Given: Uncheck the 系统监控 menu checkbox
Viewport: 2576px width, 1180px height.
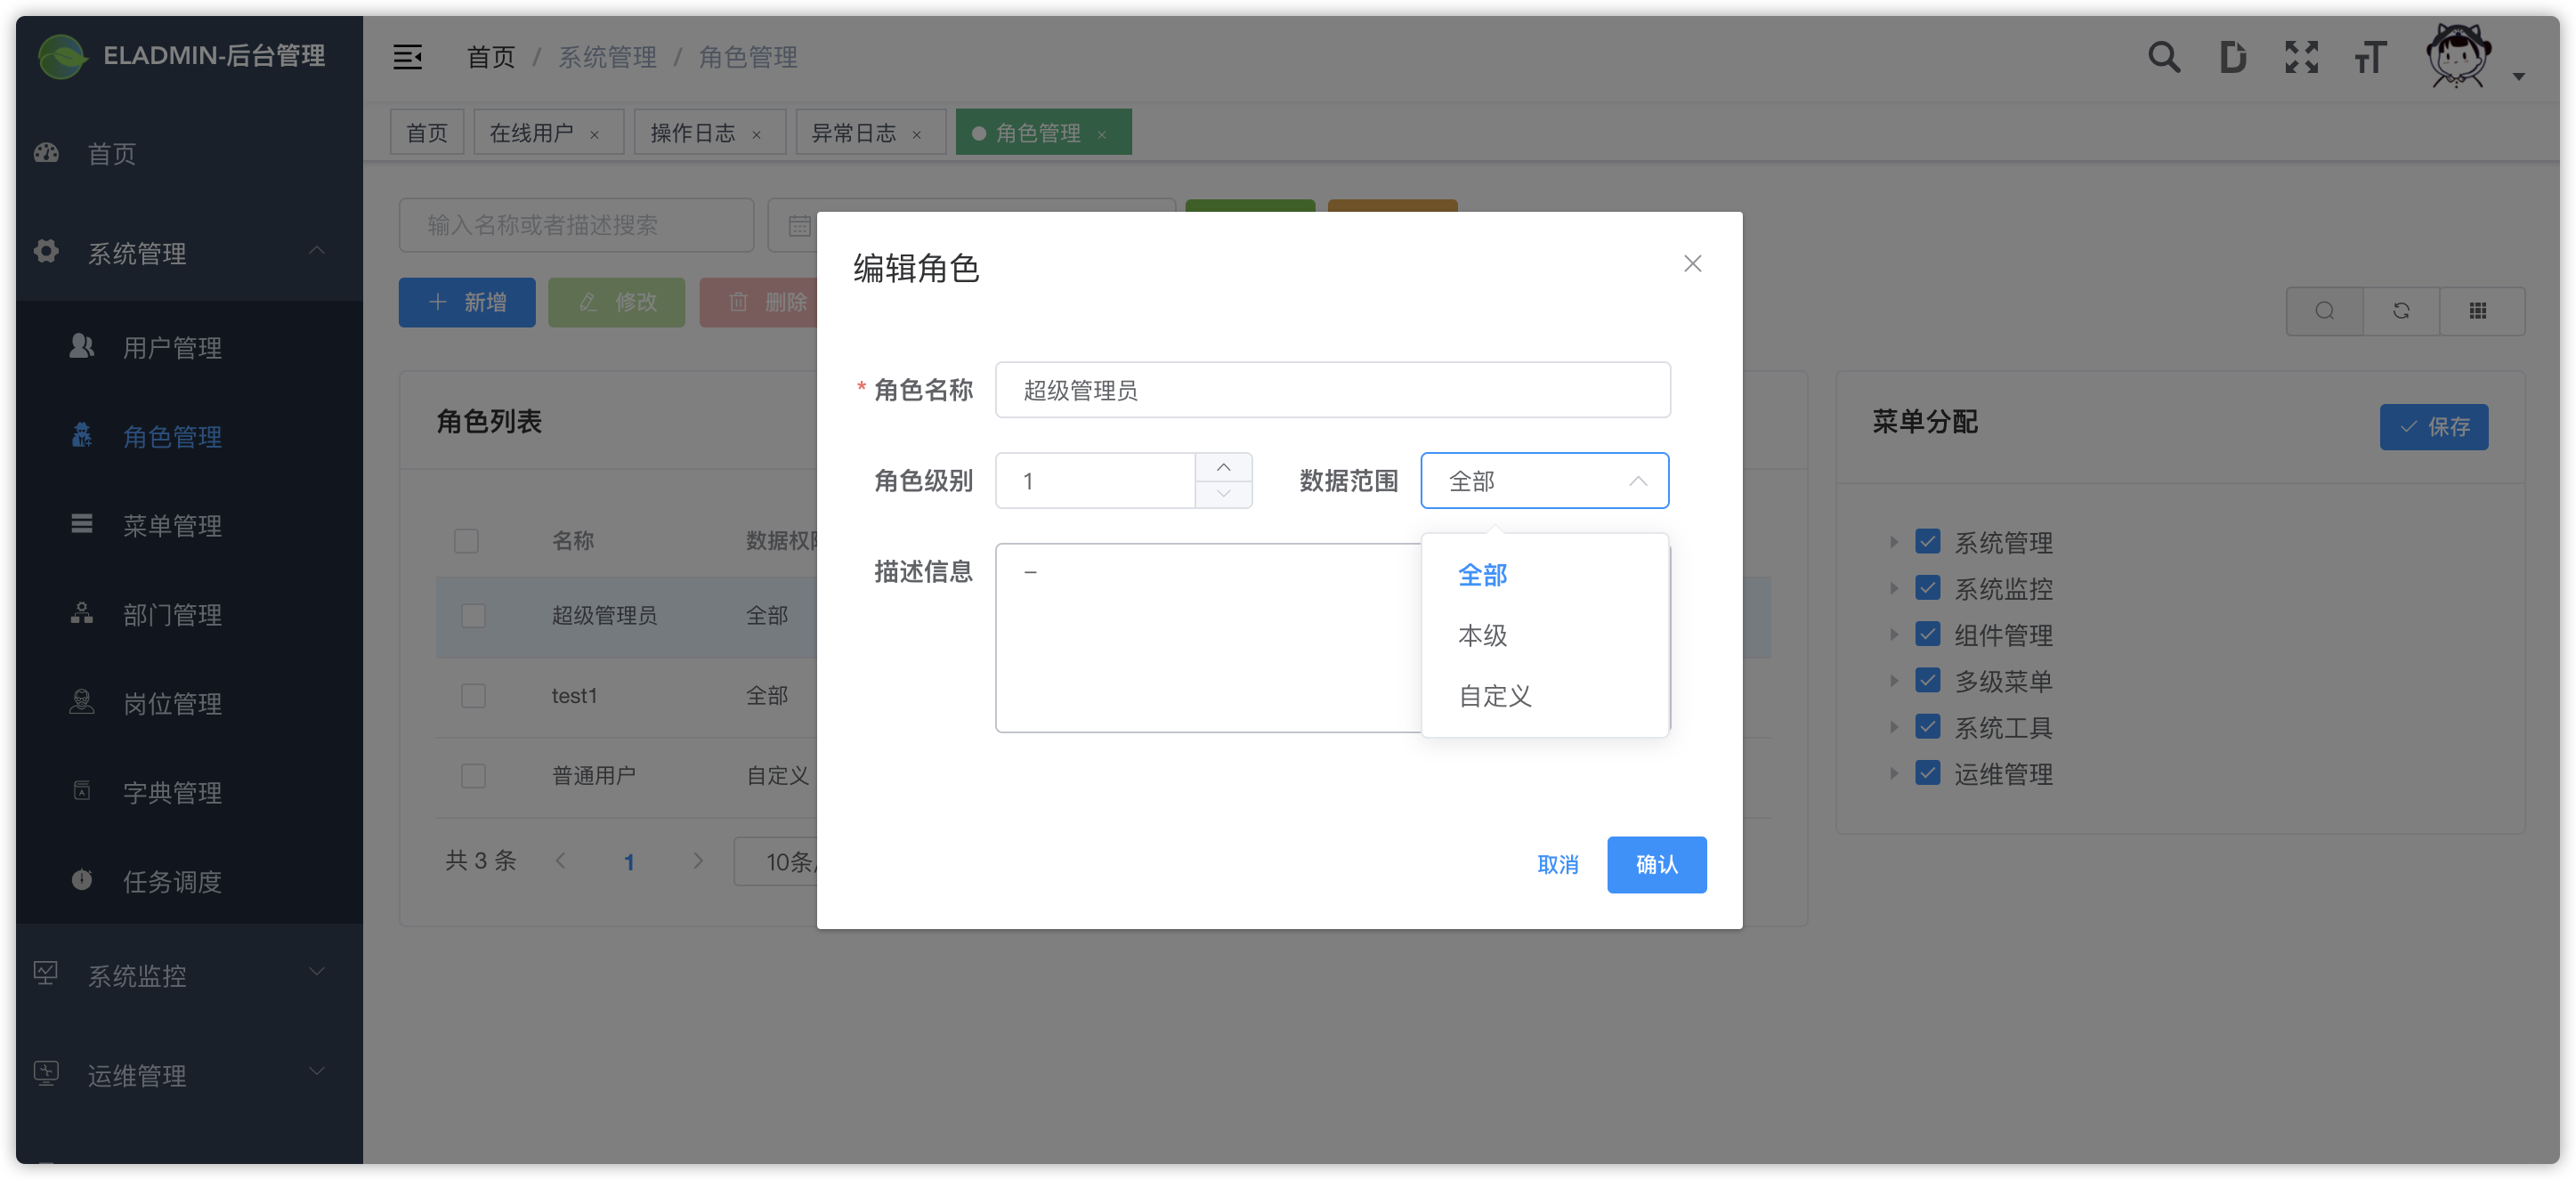Looking at the screenshot, I should point(1927,588).
